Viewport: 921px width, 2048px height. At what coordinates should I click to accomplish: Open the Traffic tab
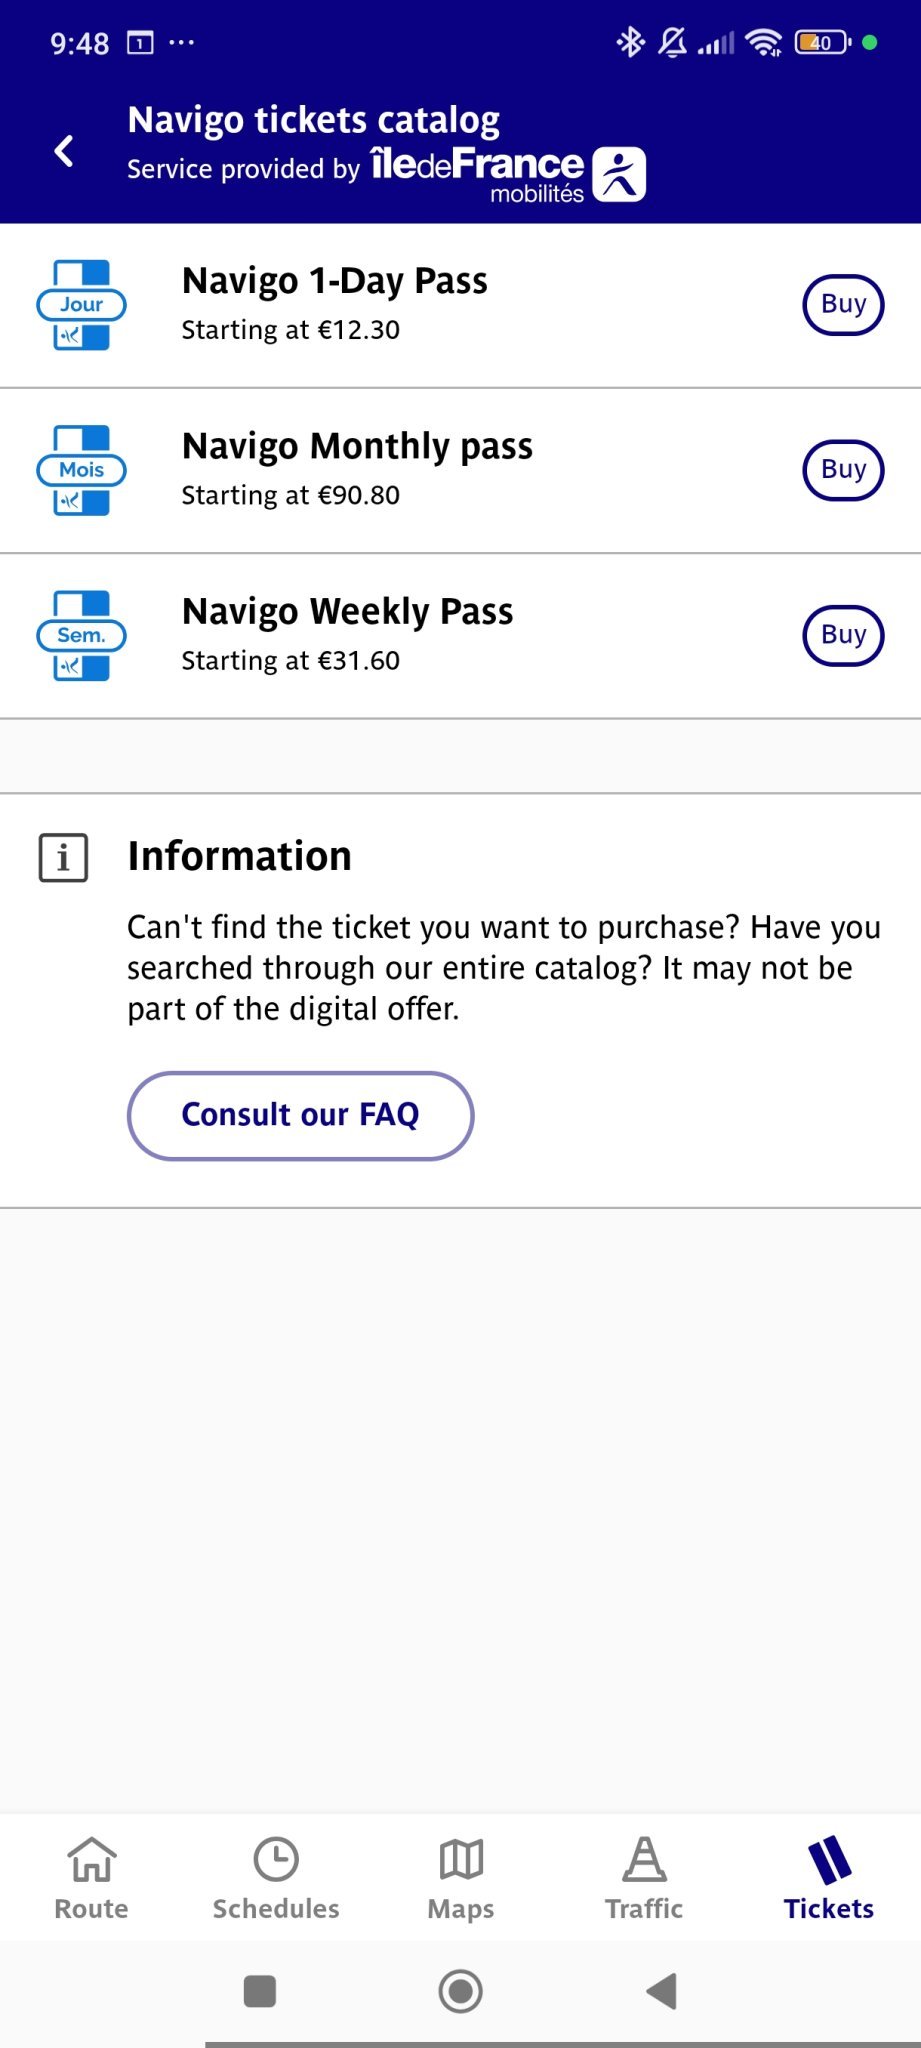644,1878
